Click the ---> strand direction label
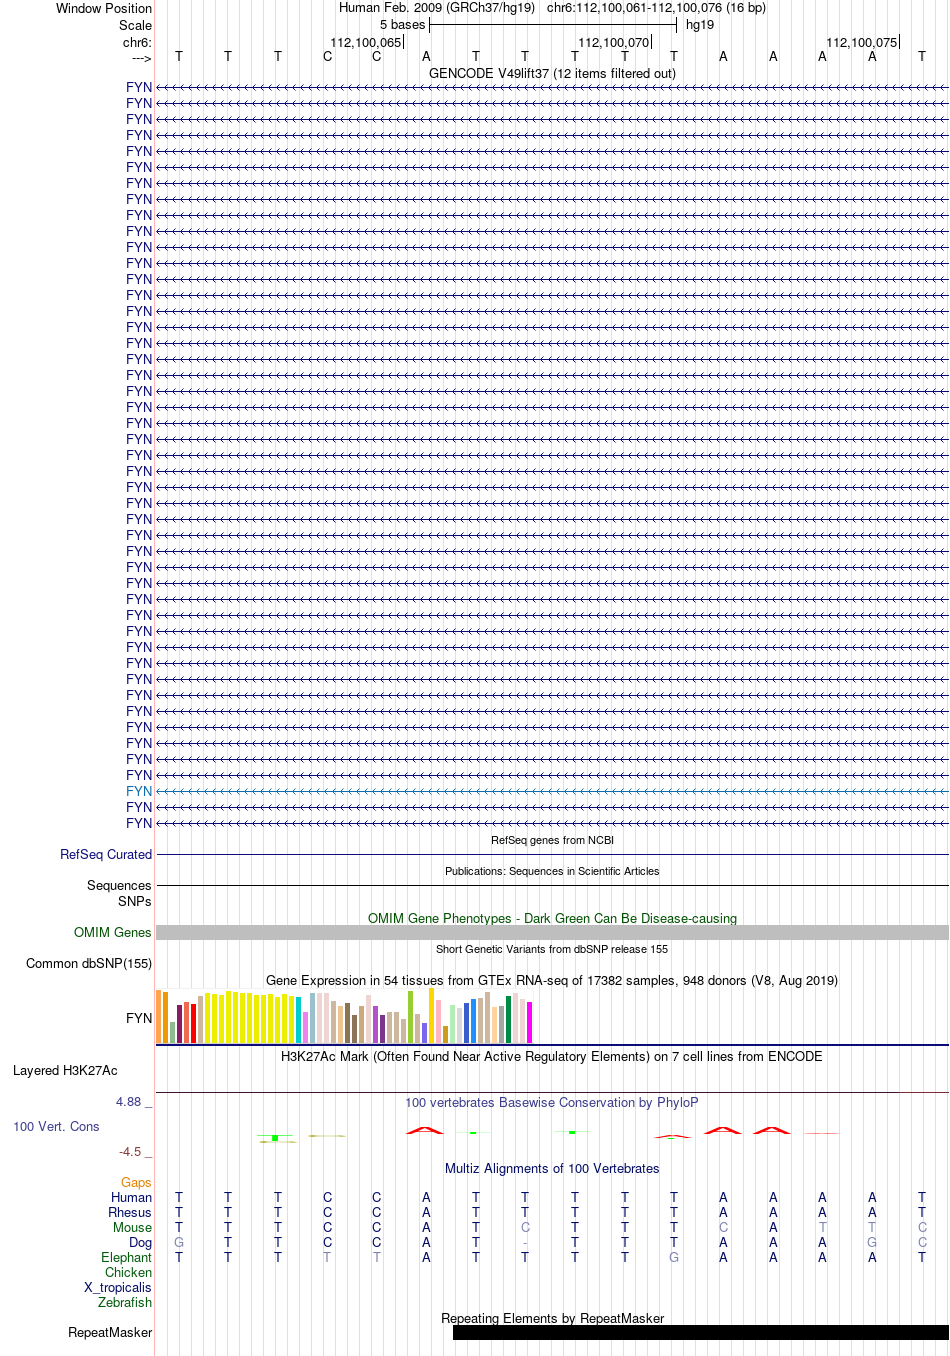This screenshot has width=950, height=1356. pos(141,59)
